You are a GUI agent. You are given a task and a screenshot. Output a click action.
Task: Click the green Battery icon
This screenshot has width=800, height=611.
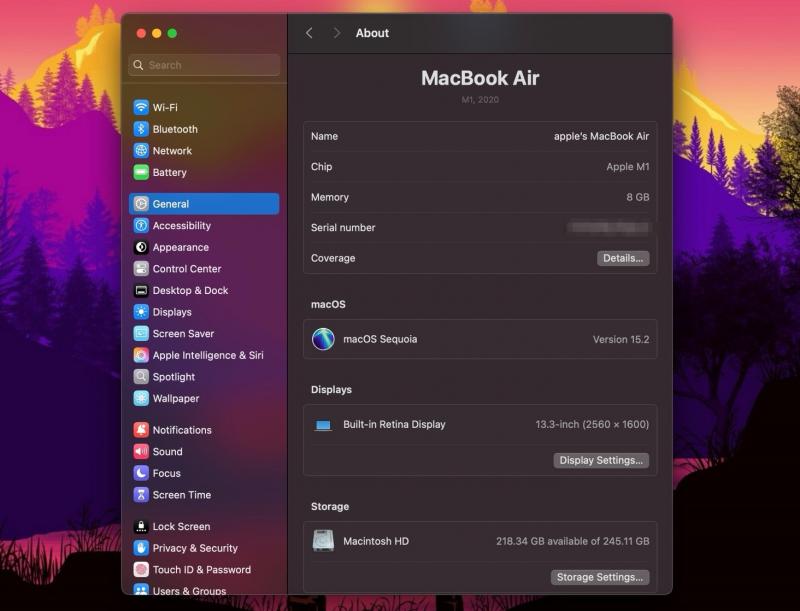[x=141, y=172]
